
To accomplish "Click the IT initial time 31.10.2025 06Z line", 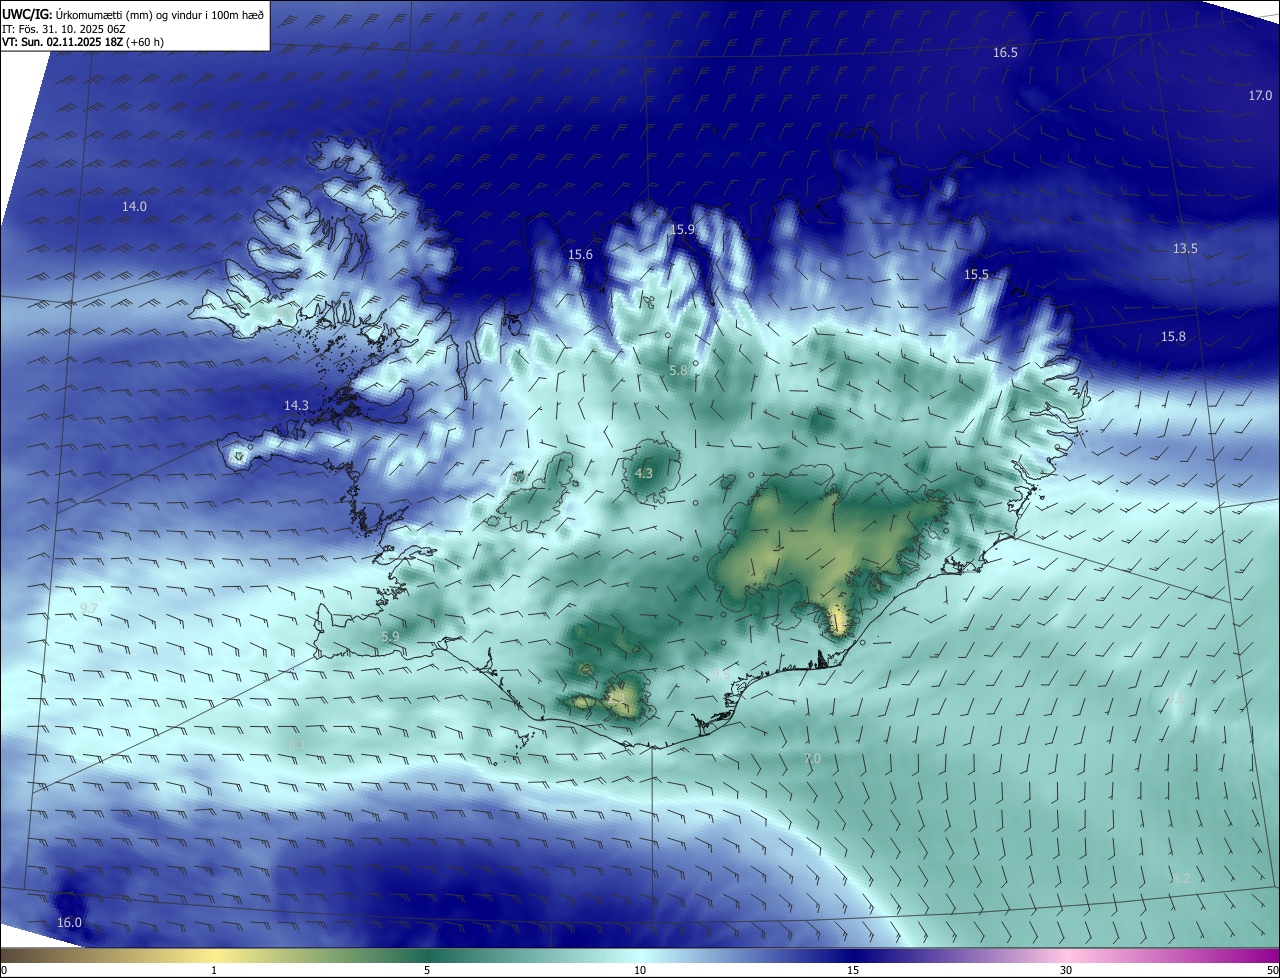I will pyautogui.click(x=64, y=29).
